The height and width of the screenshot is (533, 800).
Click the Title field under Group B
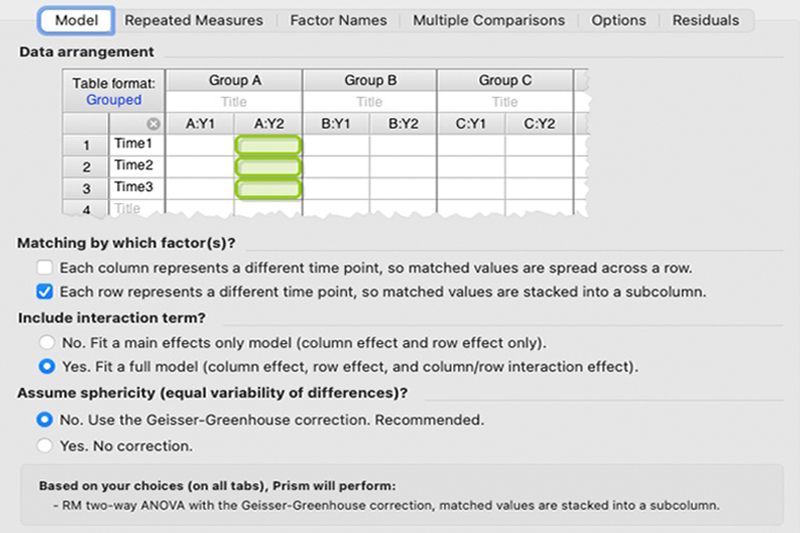coord(369,101)
